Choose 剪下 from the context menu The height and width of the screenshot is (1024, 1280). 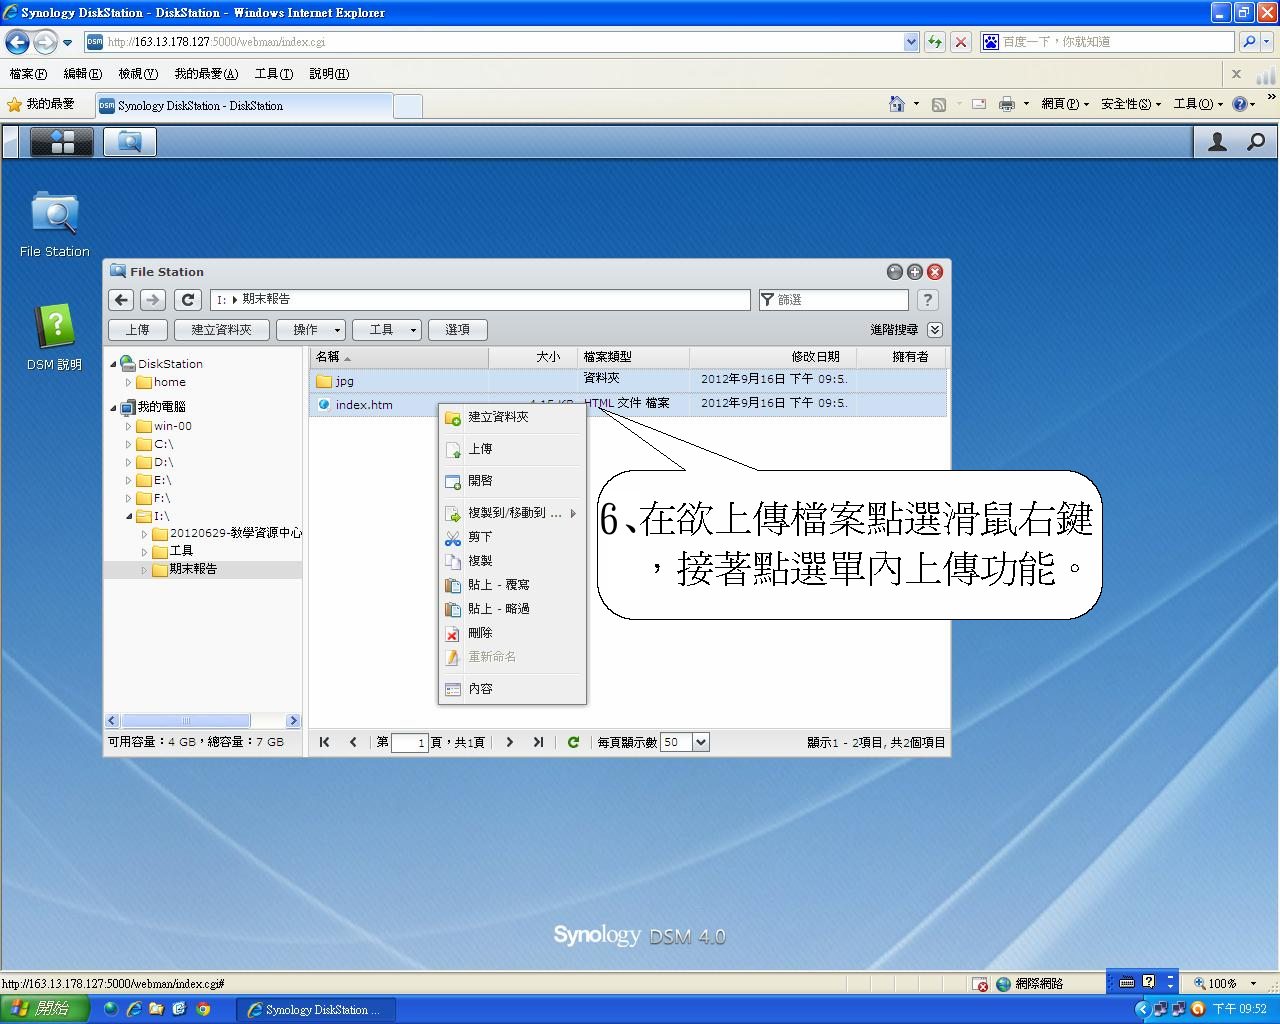coord(511,537)
